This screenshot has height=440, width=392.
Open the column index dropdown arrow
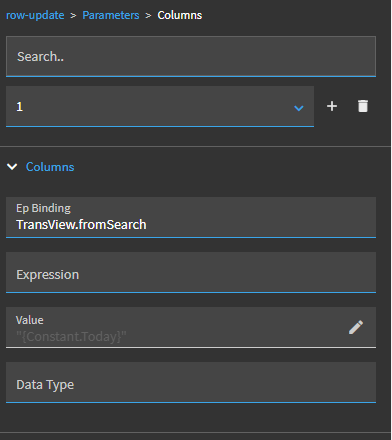coord(299,108)
